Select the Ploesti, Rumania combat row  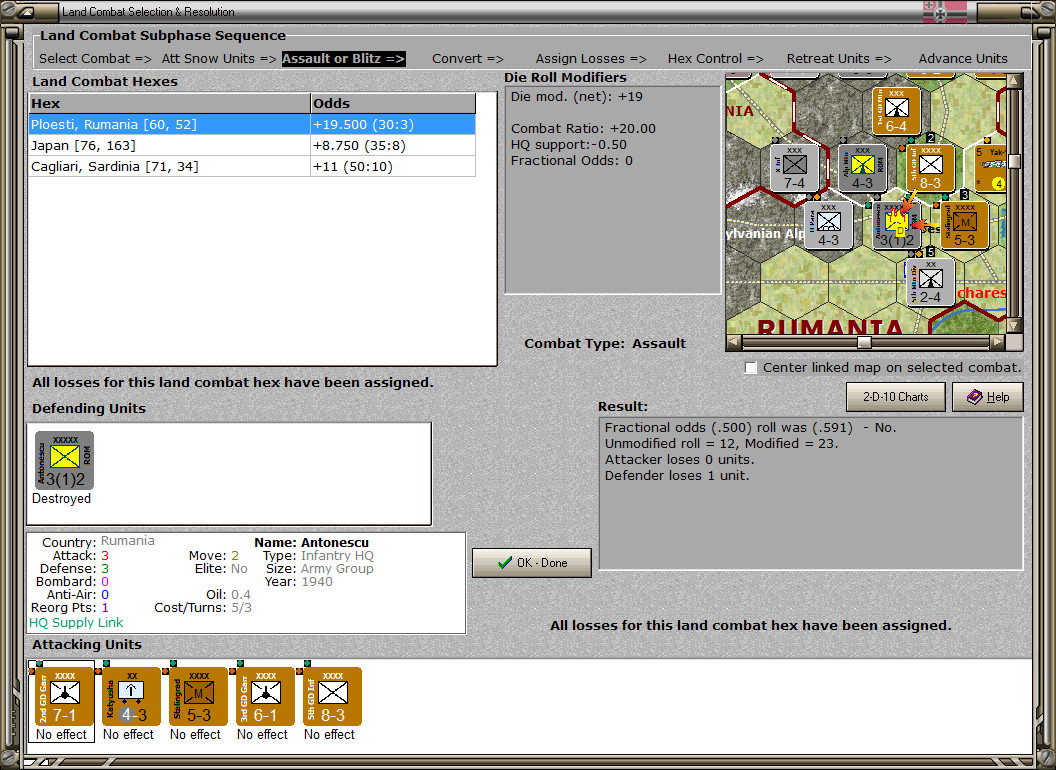pyautogui.click(x=252, y=125)
